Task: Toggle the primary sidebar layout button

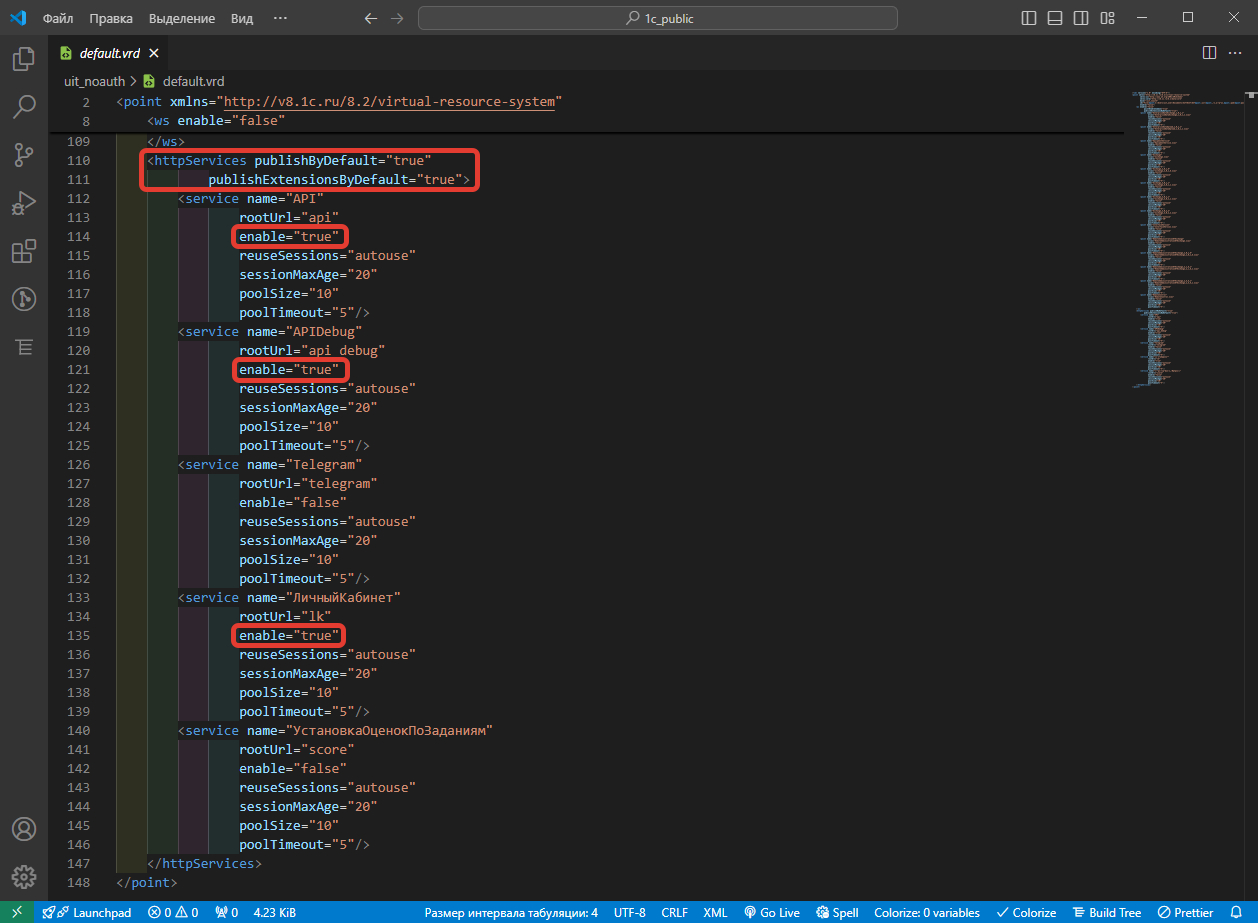Action: (x=1029, y=18)
